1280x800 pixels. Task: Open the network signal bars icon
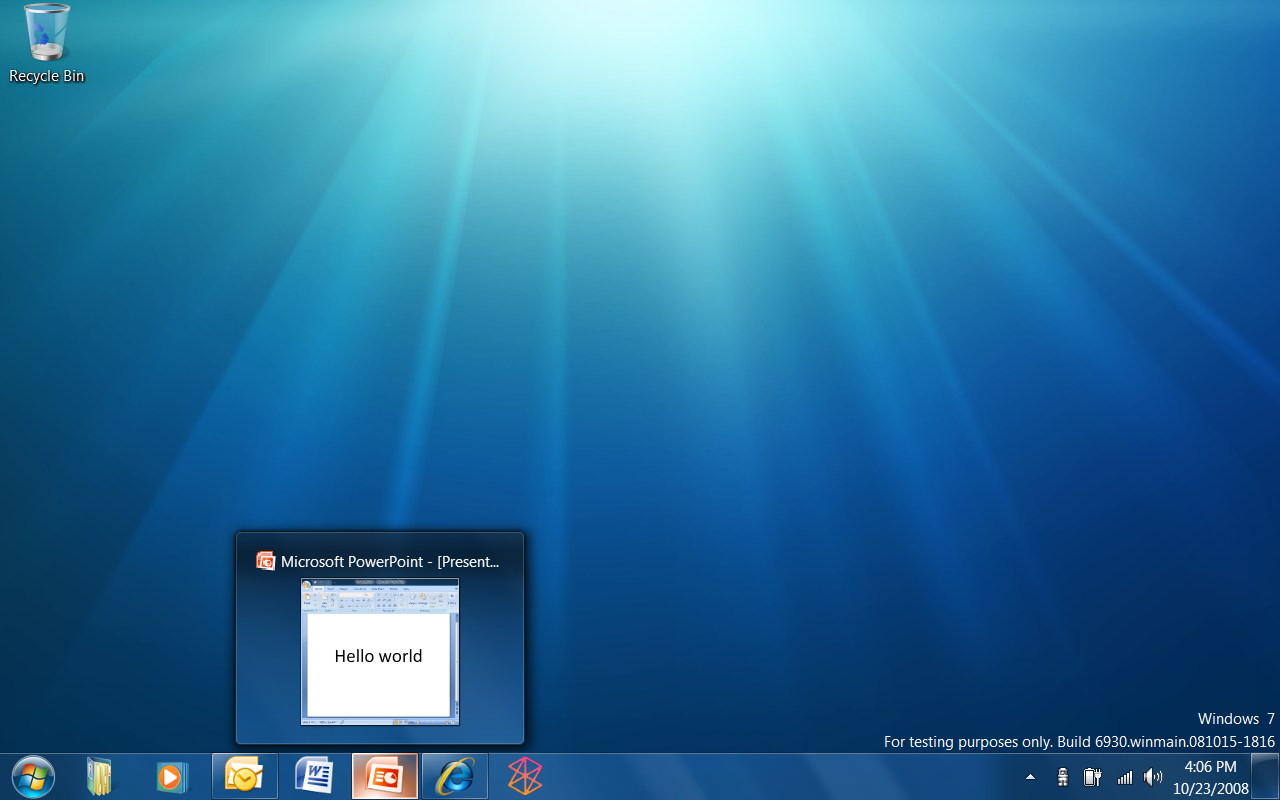coord(1124,777)
